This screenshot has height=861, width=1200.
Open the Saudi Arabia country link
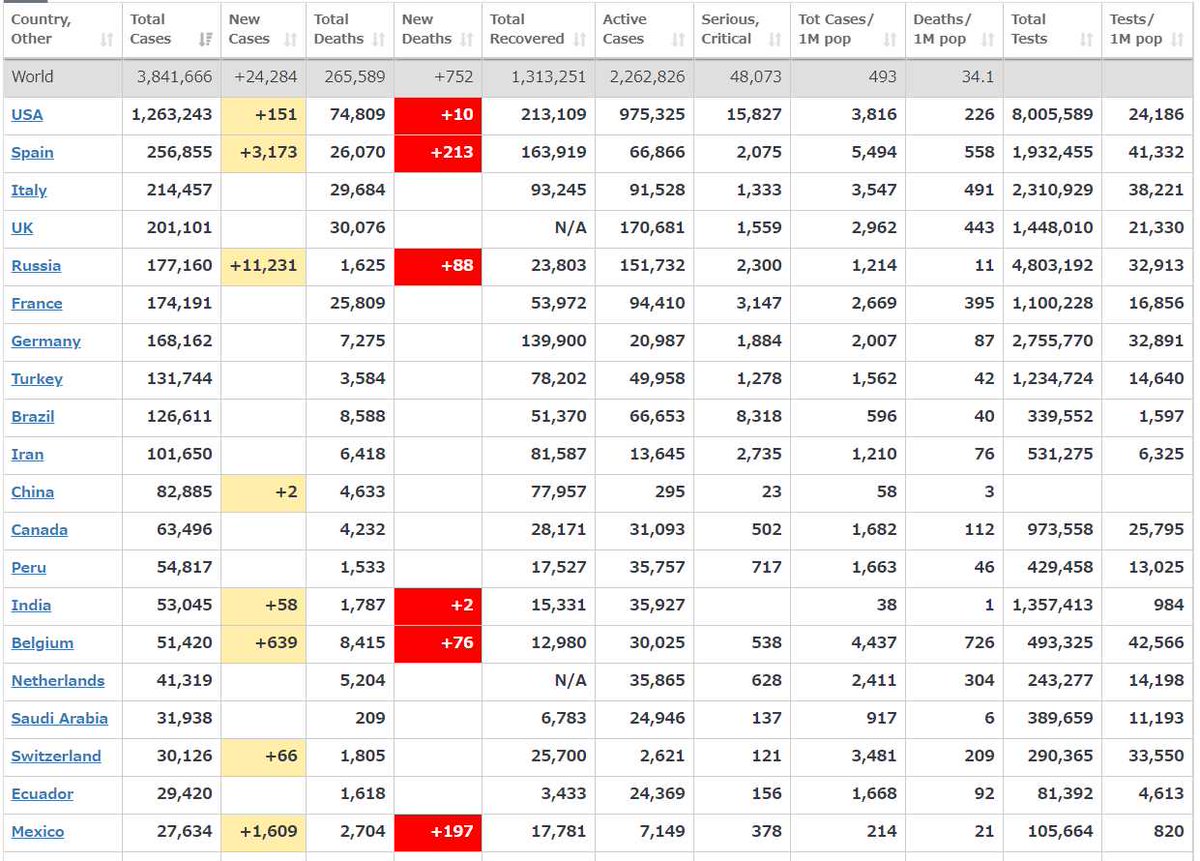(x=59, y=718)
